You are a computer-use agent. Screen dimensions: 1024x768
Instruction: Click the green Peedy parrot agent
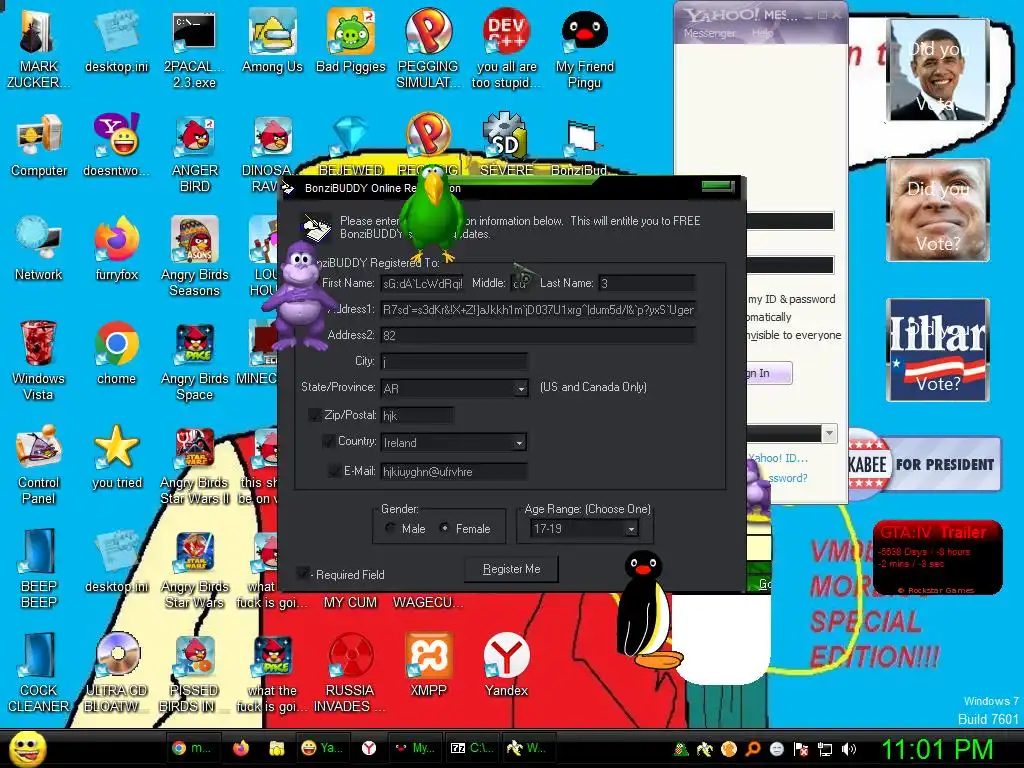[x=432, y=212]
